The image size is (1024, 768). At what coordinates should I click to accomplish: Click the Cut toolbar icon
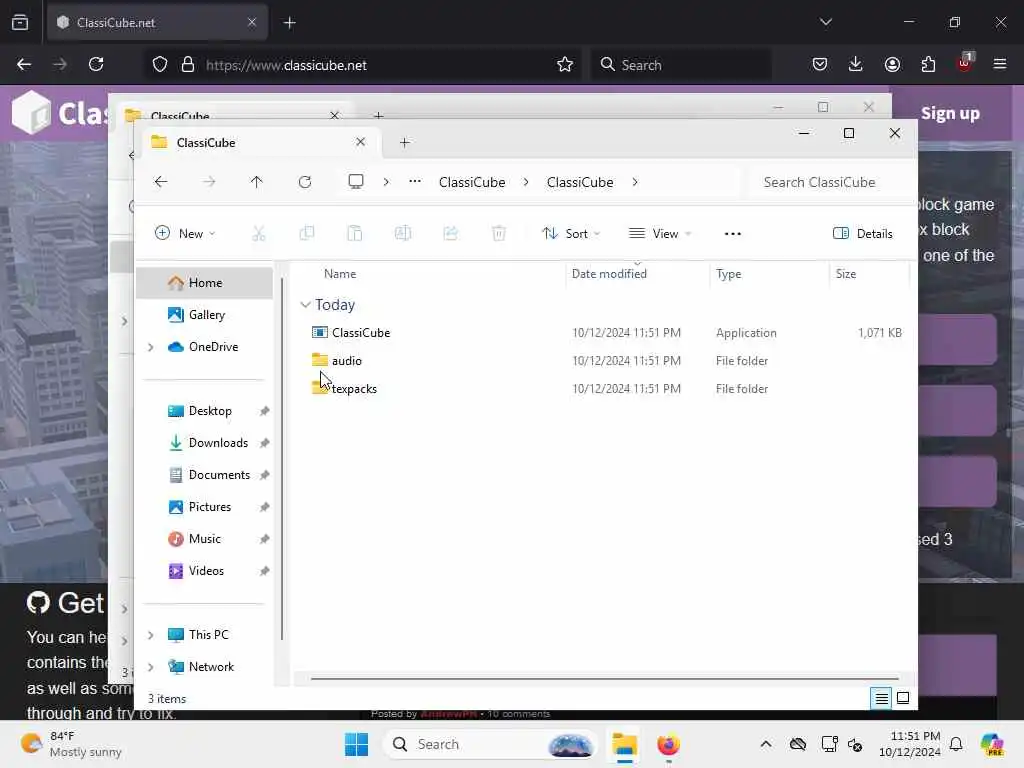pyautogui.click(x=259, y=233)
